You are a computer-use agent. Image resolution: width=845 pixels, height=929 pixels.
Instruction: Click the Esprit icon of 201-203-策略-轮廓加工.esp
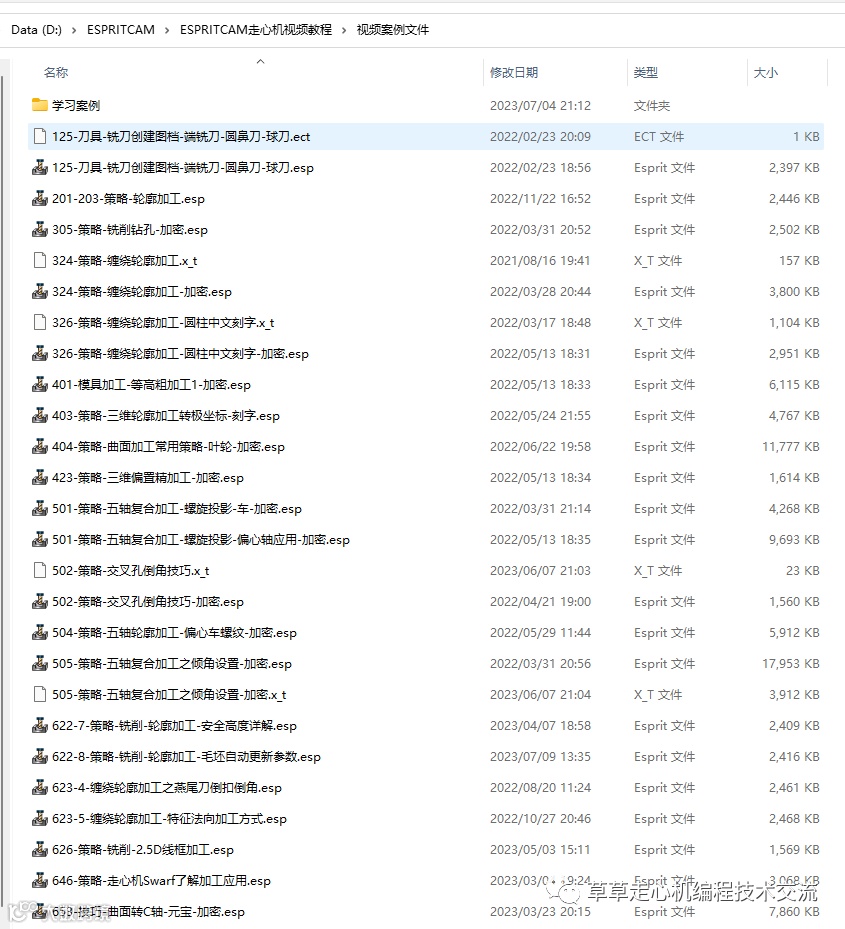(40, 198)
